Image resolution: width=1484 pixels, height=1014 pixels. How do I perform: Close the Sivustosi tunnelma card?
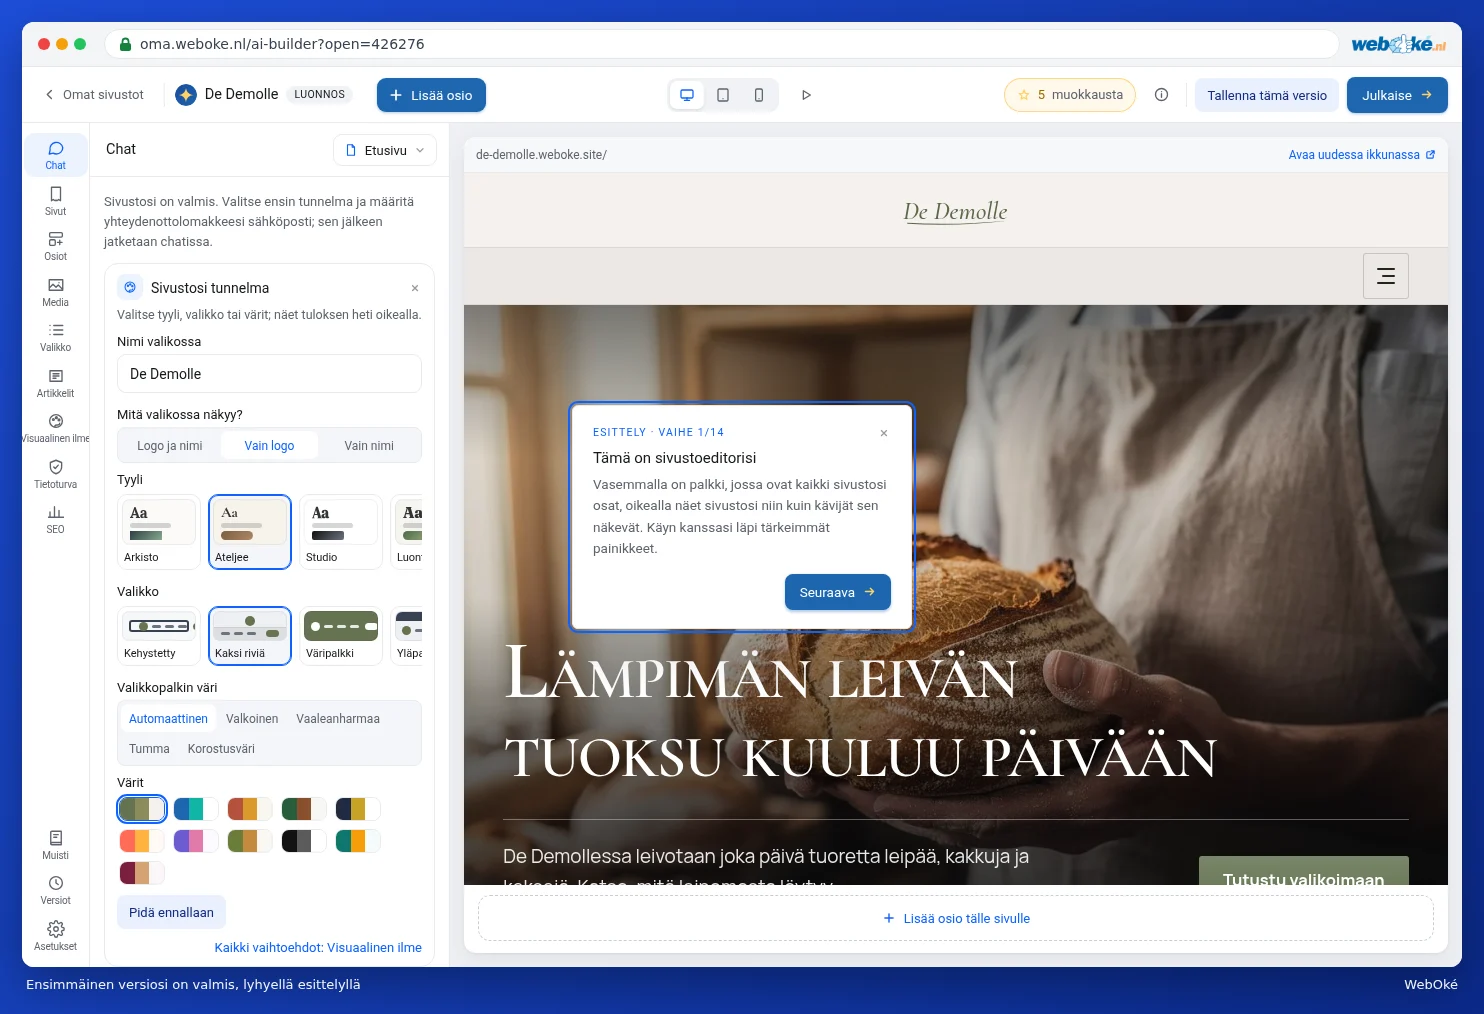(415, 288)
